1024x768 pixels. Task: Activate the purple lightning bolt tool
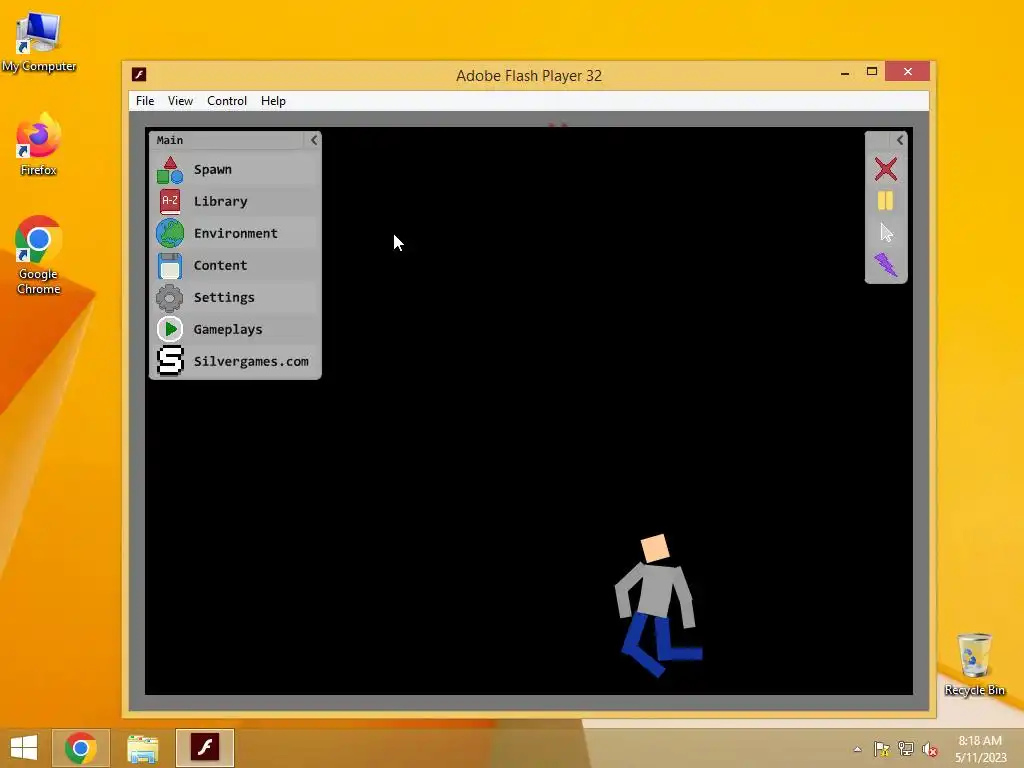[886, 264]
